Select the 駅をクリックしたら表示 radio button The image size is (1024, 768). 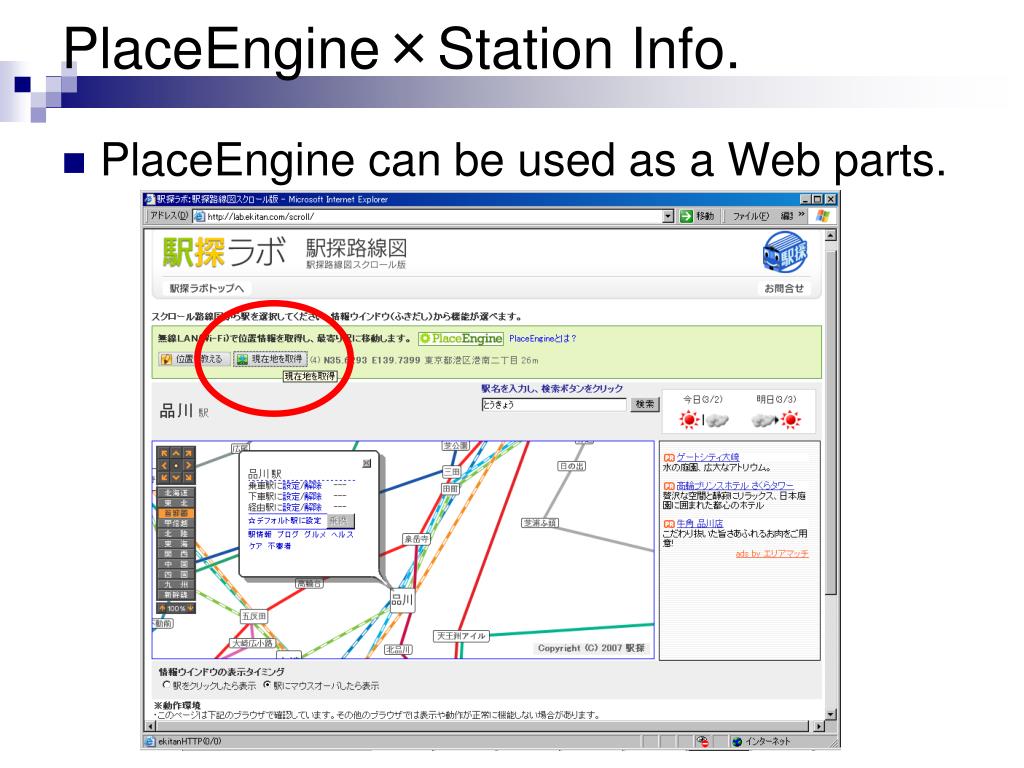(166, 684)
